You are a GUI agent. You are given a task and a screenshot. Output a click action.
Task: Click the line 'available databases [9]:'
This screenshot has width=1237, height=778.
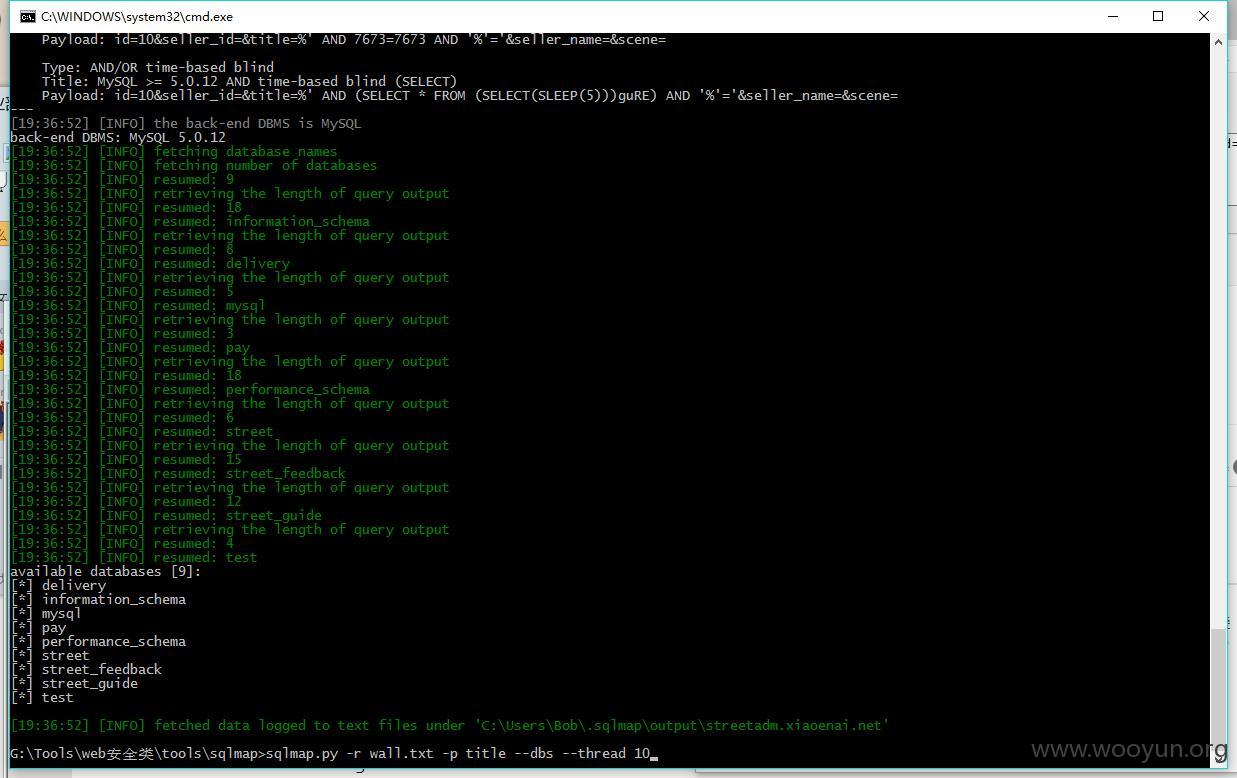106,571
